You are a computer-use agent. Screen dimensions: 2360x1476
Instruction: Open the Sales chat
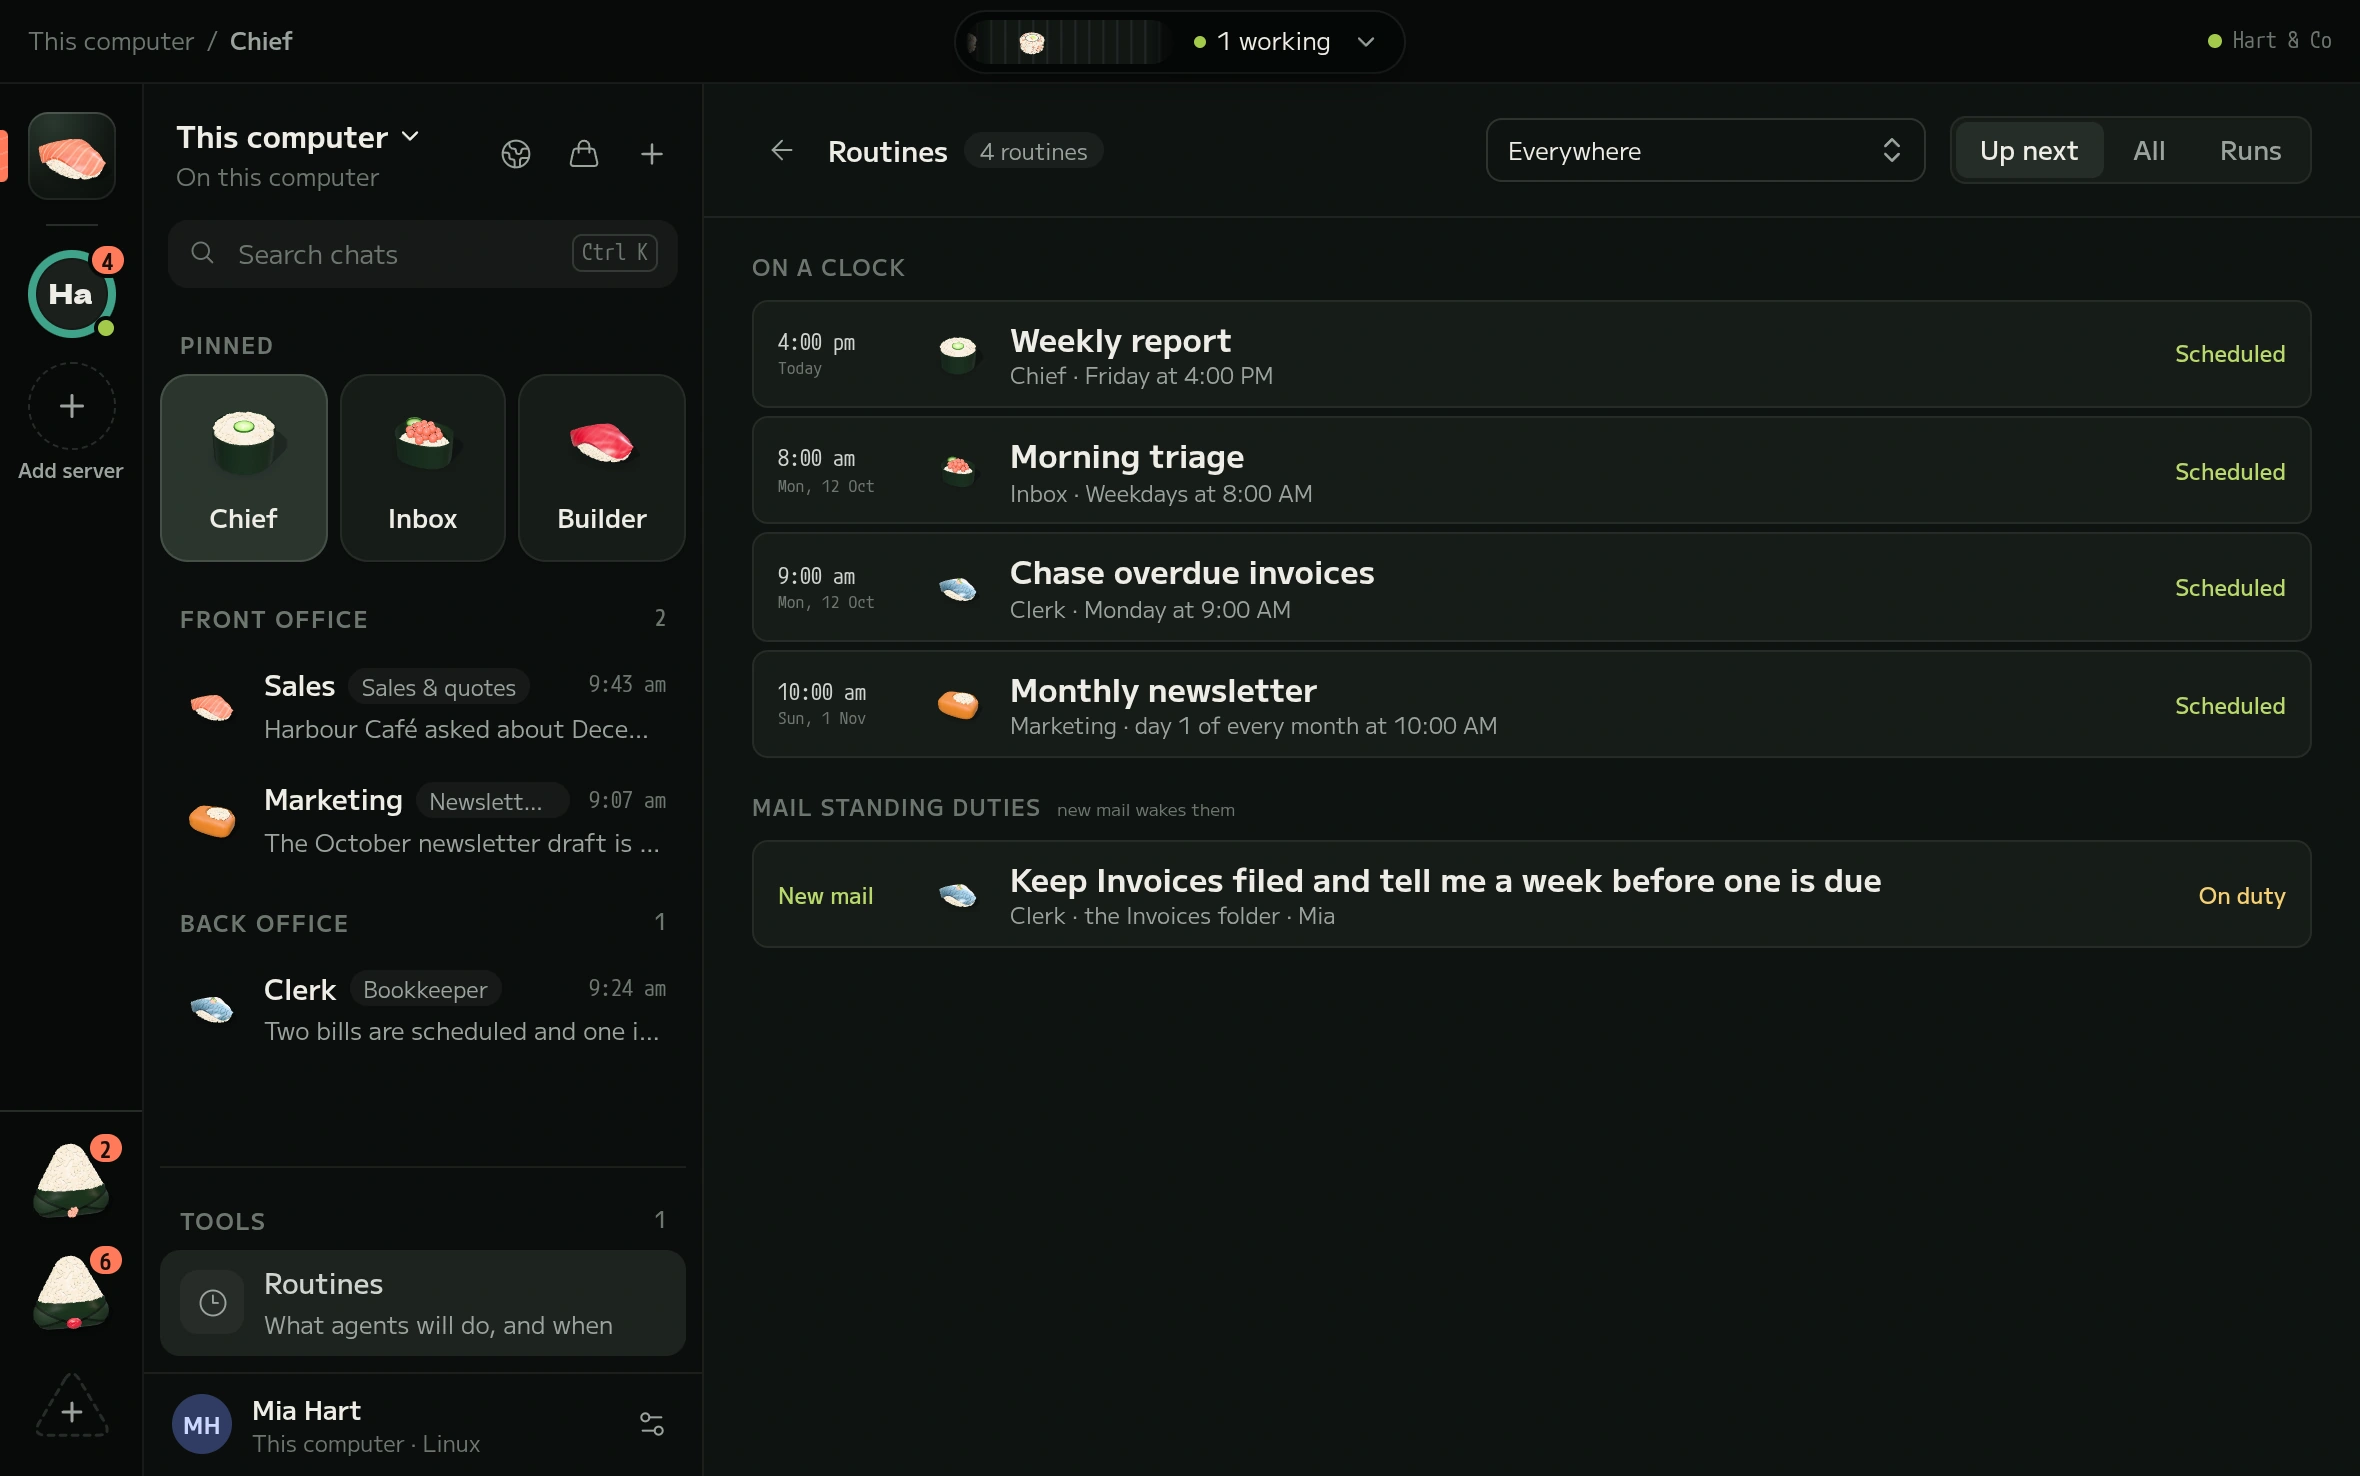[422, 707]
